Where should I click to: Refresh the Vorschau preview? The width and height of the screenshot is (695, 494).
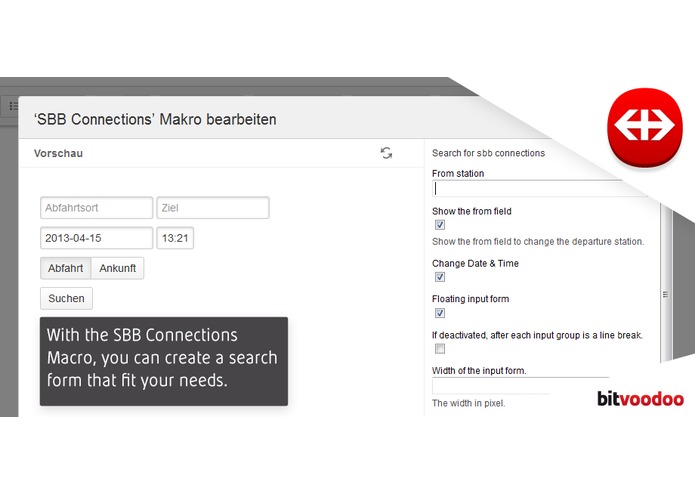click(x=386, y=153)
